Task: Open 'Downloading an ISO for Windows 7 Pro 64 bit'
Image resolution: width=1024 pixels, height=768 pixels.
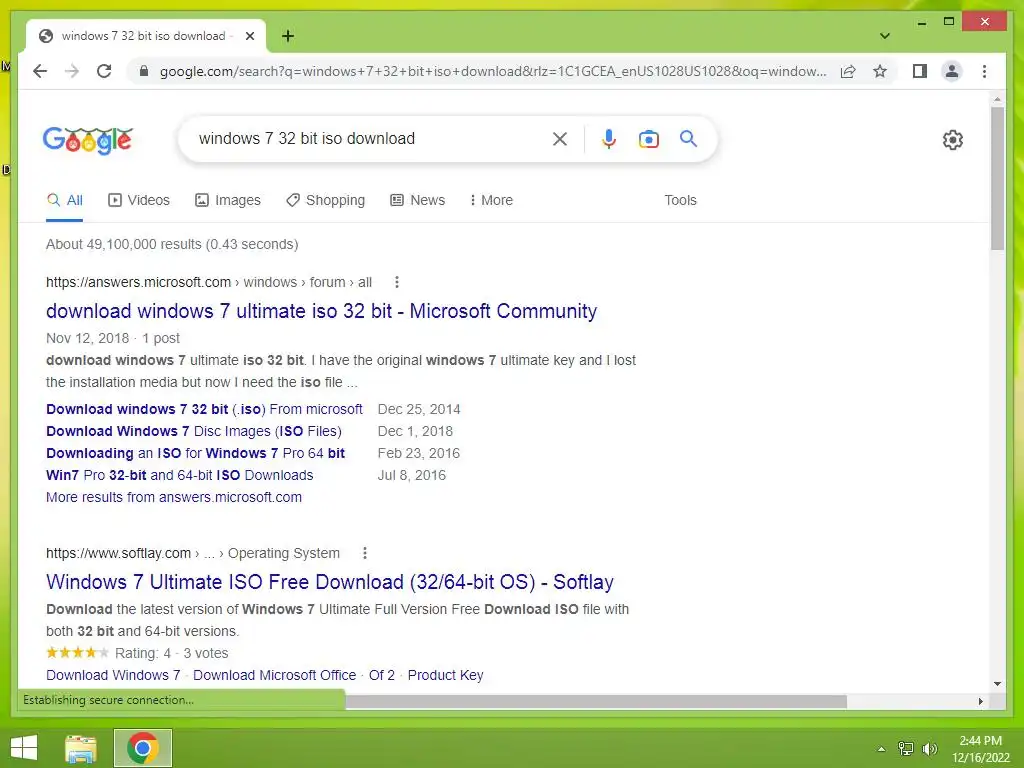Action: (195, 453)
